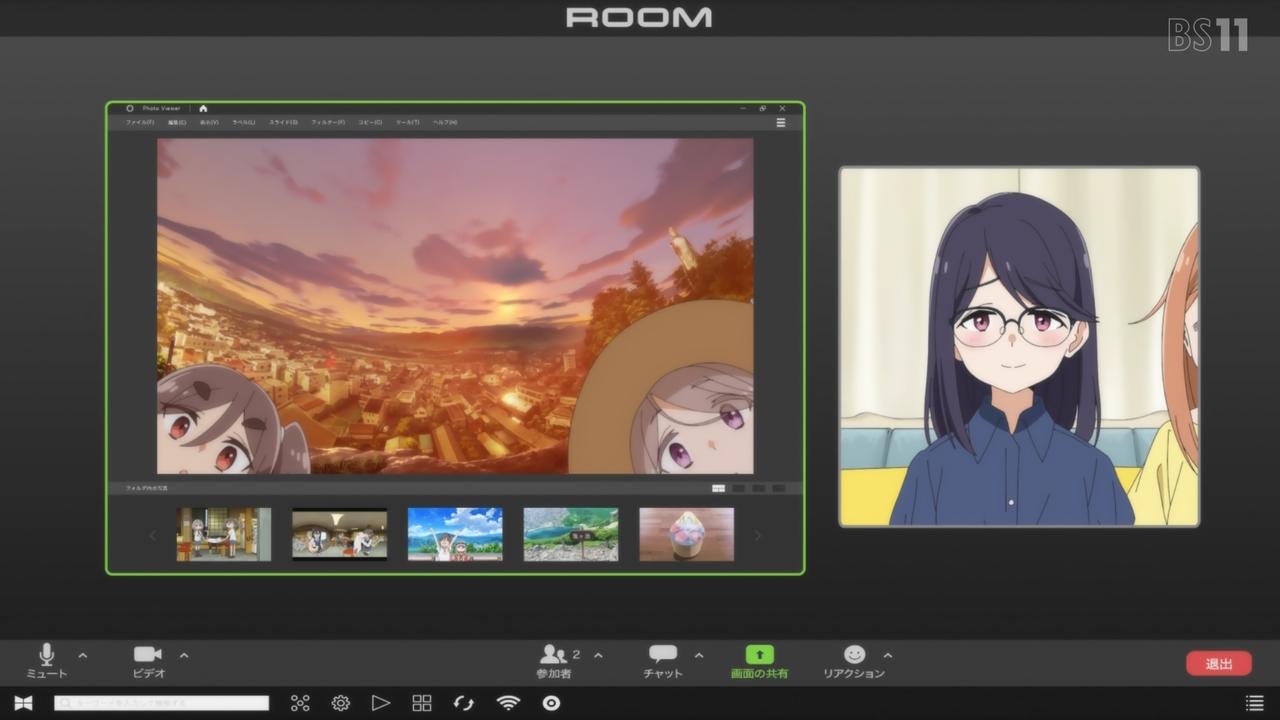
Task: Click the taskbar sync arrows icon
Action: [463, 703]
